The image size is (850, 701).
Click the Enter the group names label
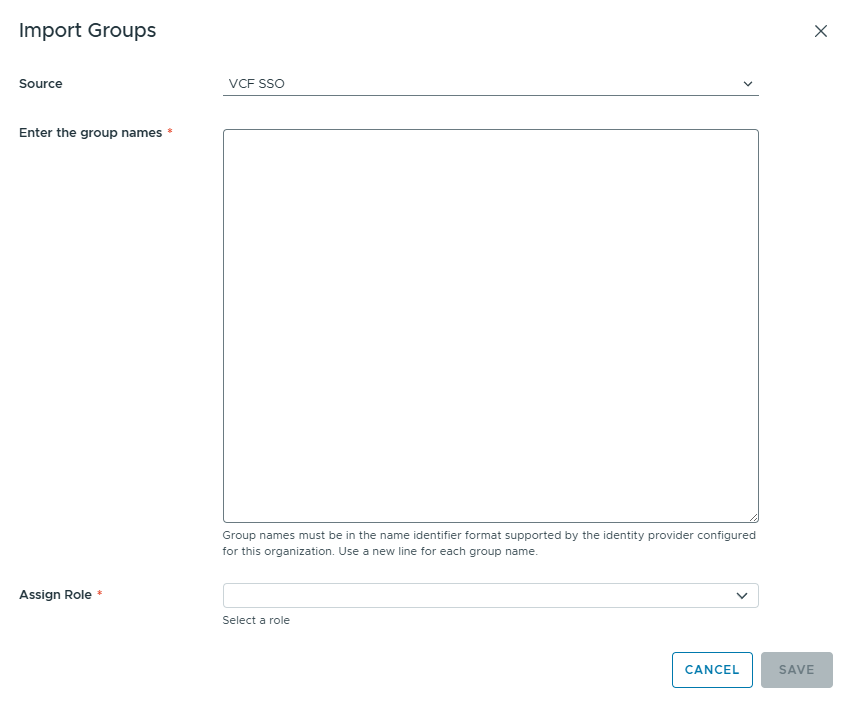[91, 133]
